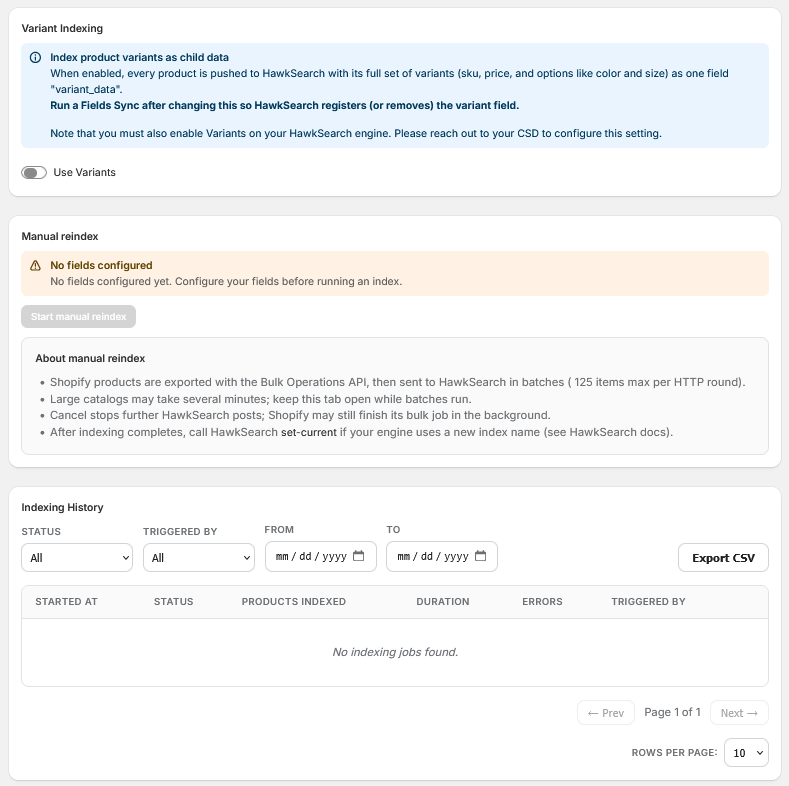789x786 pixels.
Task: Click the Started At column header
Action: click(66, 601)
